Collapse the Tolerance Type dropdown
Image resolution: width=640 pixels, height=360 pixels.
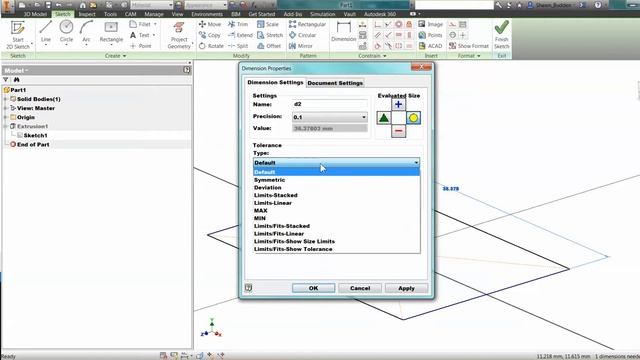point(416,162)
